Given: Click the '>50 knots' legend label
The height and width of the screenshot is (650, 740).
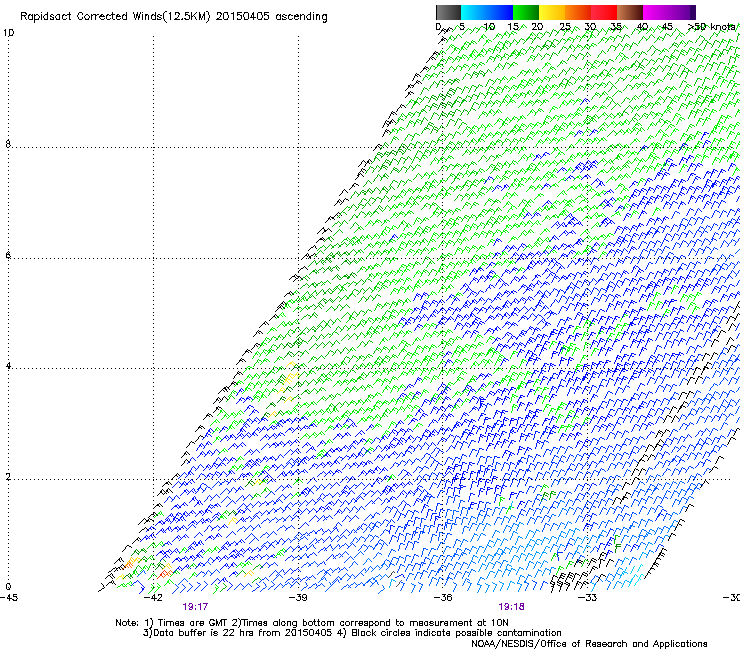Looking at the screenshot, I should 712,27.
